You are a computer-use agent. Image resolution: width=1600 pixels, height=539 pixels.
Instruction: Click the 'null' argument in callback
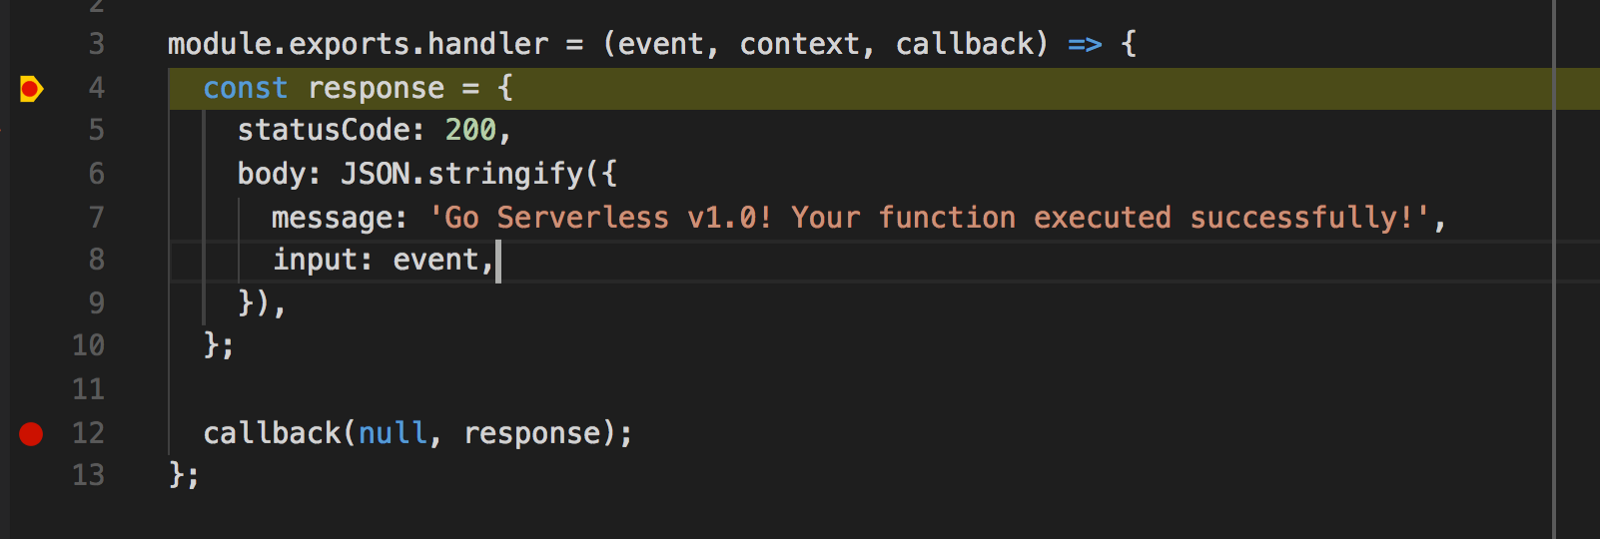(x=393, y=433)
